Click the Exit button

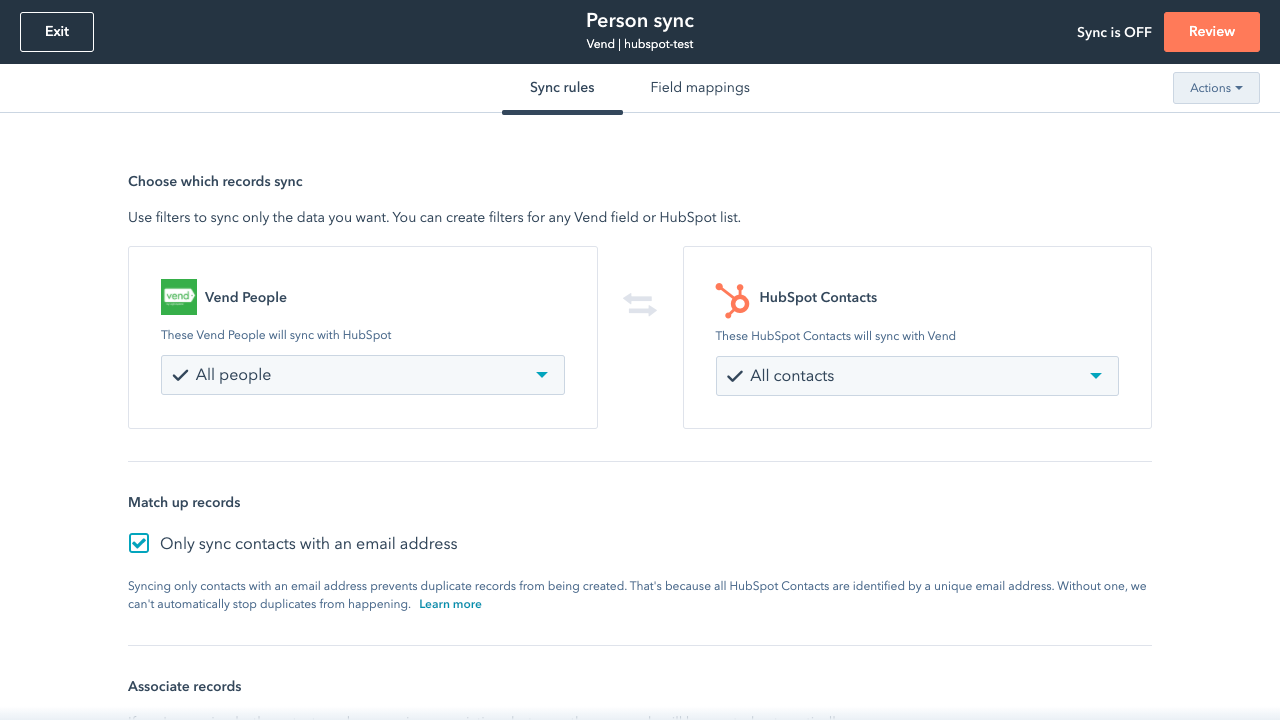point(56,31)
